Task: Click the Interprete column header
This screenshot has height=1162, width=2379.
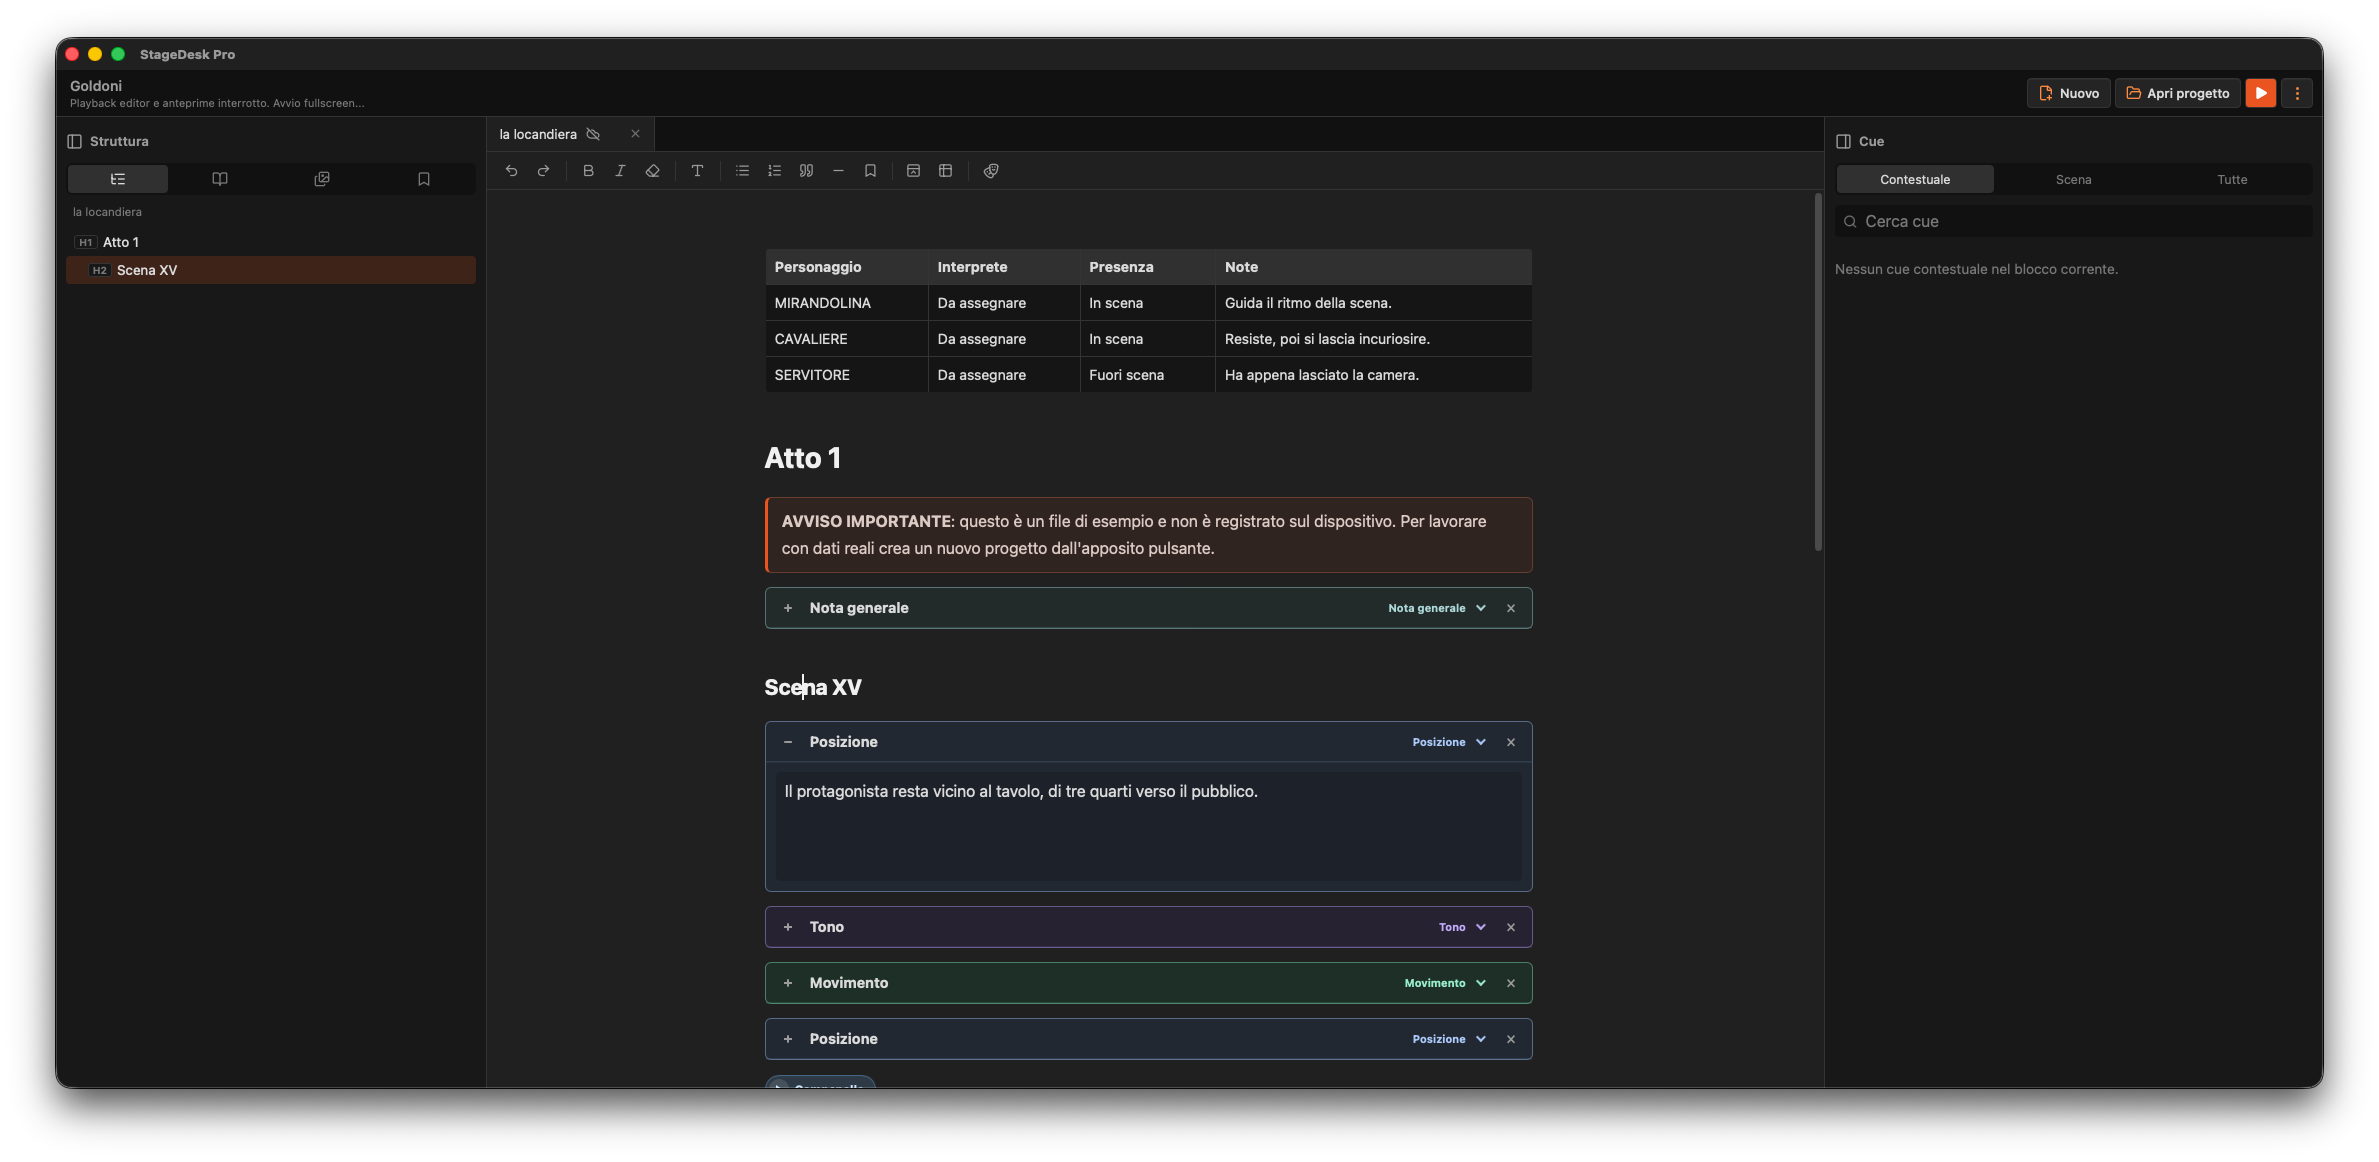Action: (x=1003, y=267)
